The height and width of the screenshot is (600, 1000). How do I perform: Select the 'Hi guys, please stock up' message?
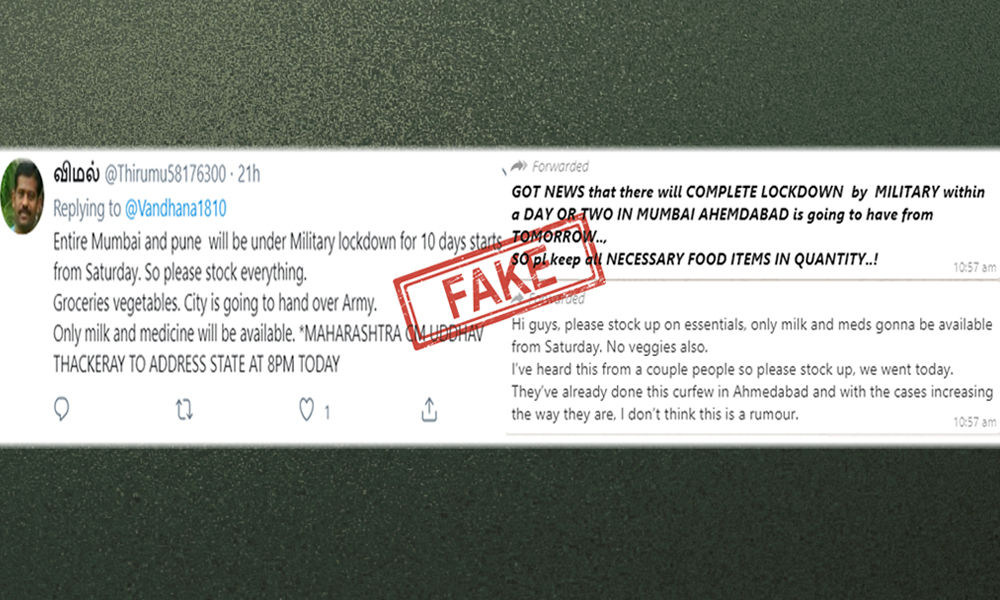751,369
